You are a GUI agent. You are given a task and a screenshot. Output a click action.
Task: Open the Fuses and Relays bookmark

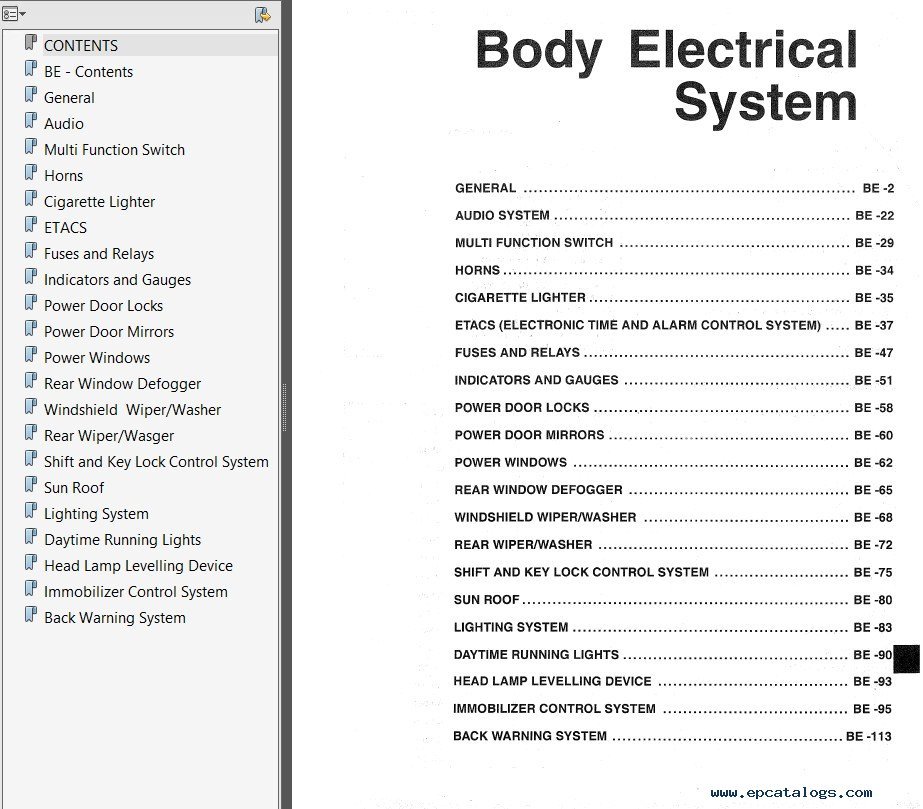click(x=98, y=253)
